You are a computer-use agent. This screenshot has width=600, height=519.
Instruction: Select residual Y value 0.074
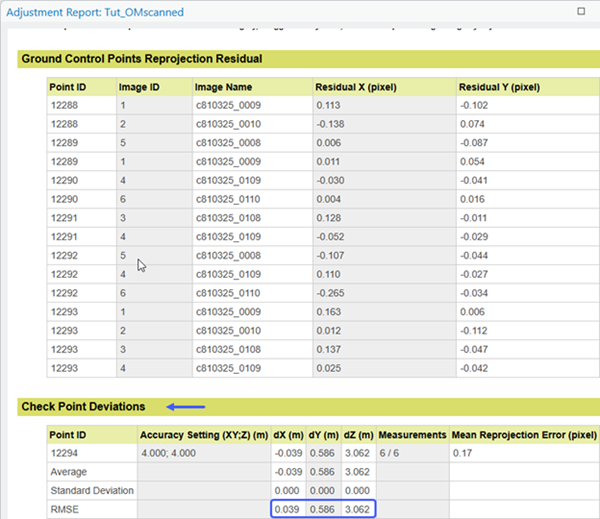tap(472, 124)
